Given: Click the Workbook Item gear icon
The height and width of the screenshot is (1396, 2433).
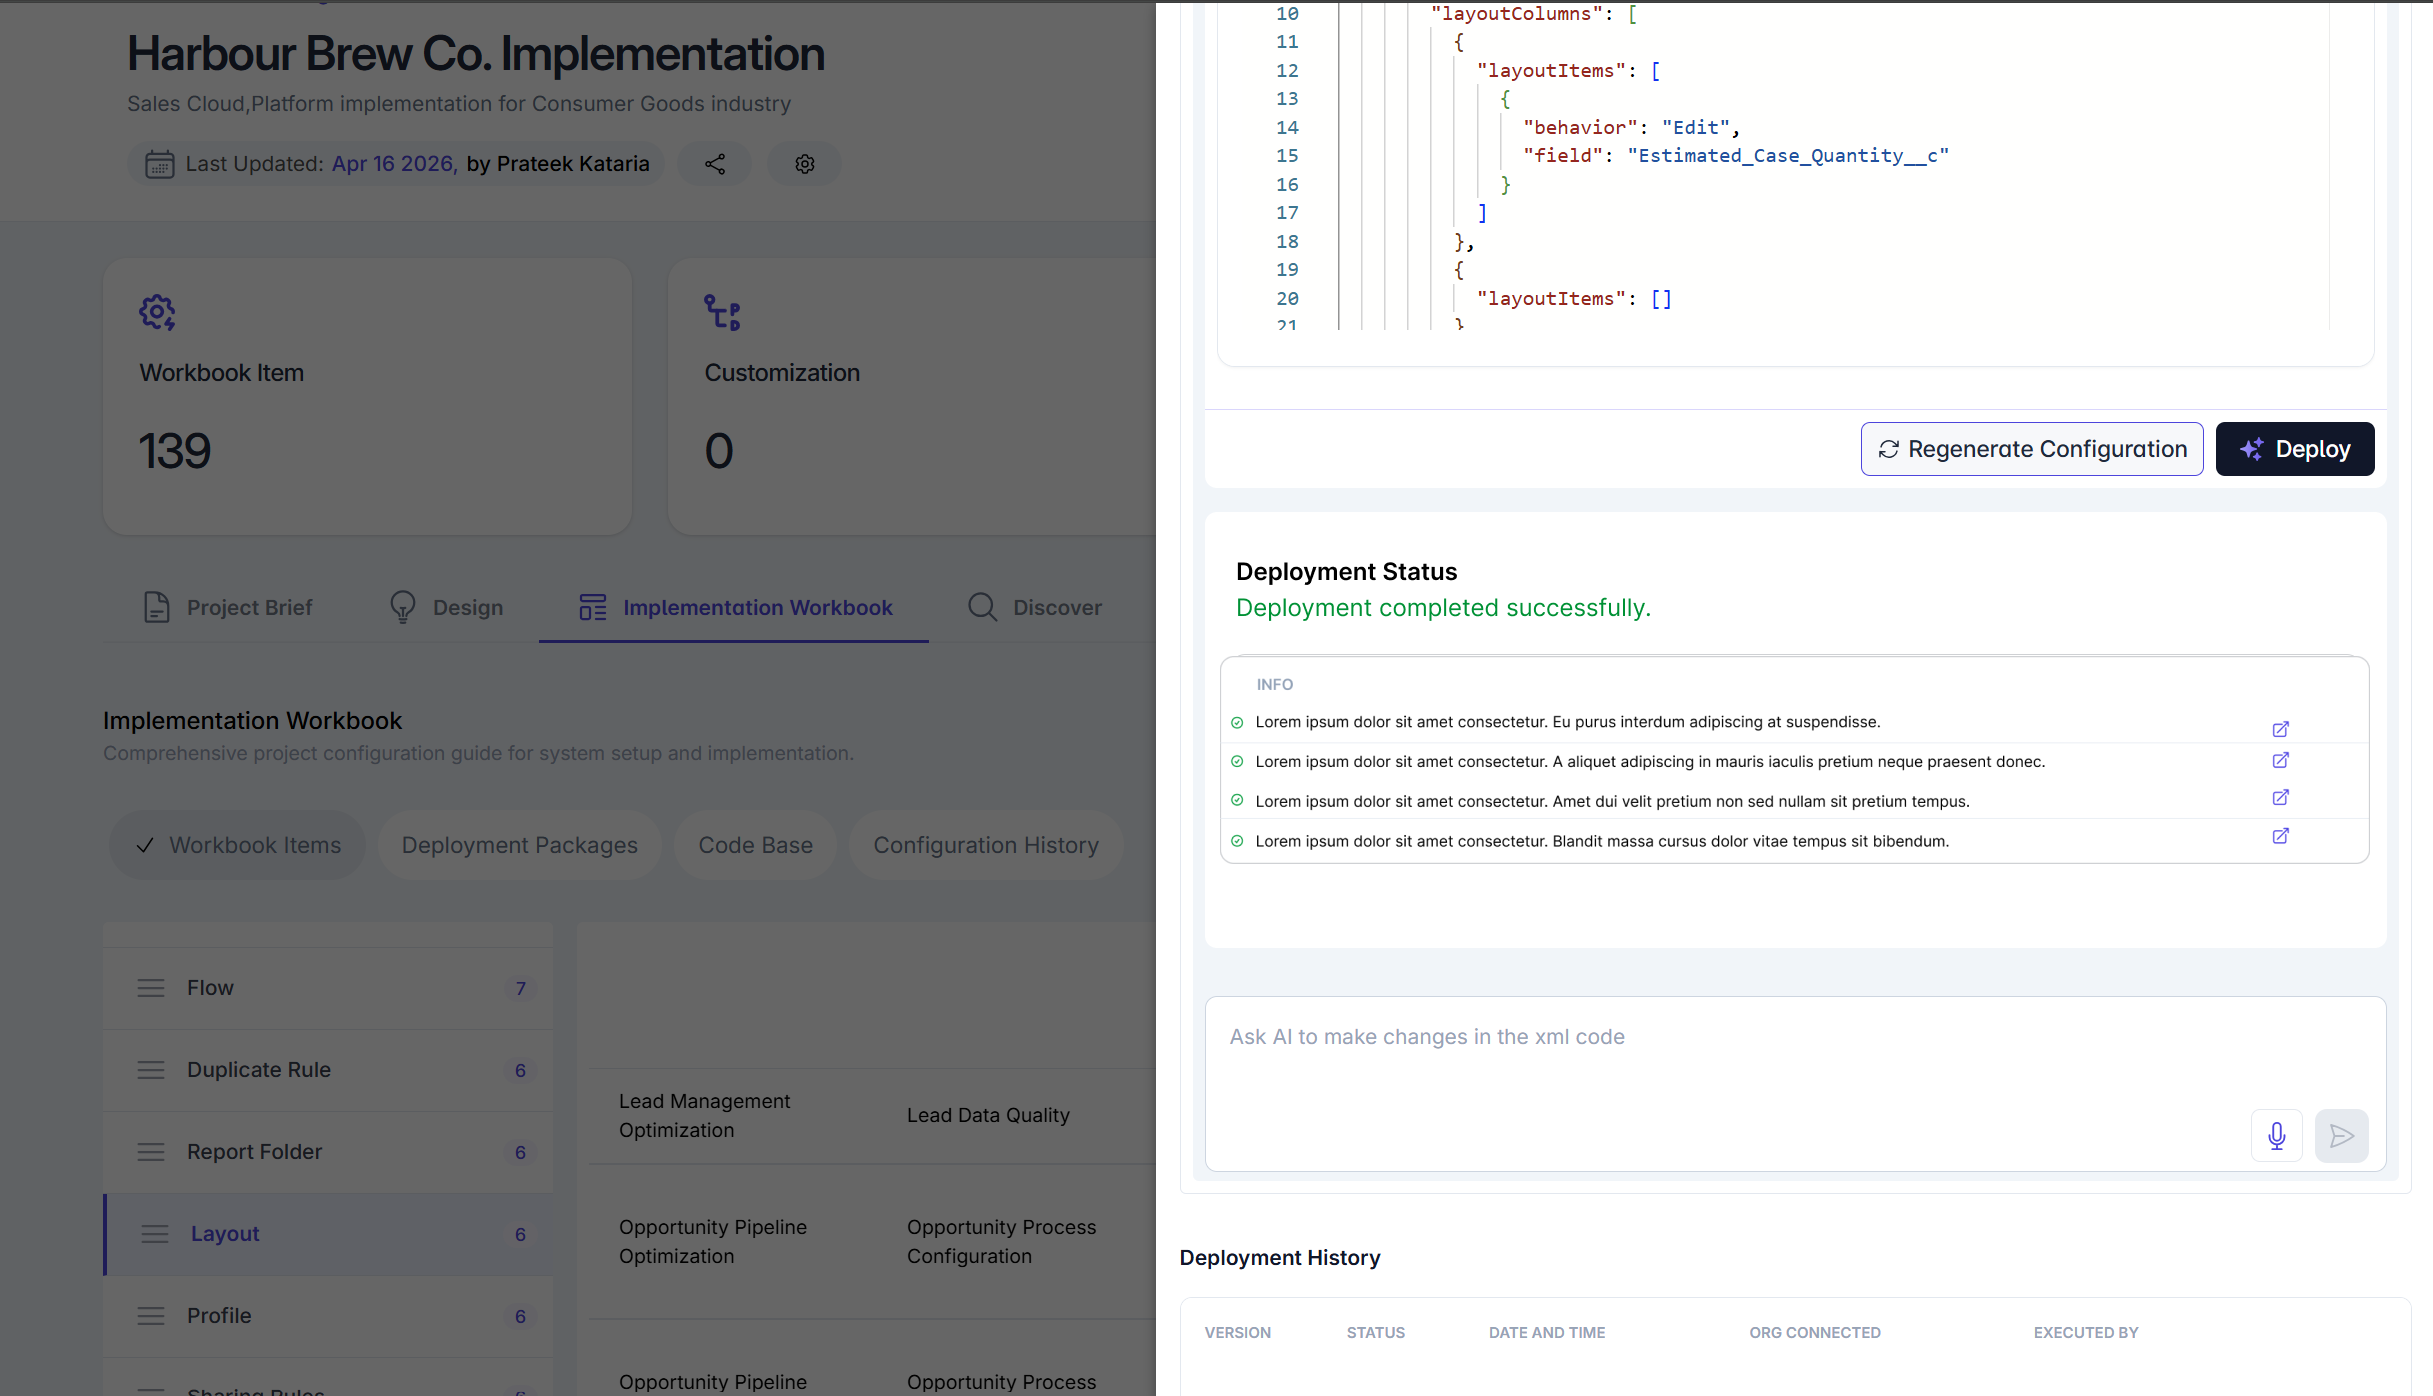Looking at the screenshot, I should [157, 313].
